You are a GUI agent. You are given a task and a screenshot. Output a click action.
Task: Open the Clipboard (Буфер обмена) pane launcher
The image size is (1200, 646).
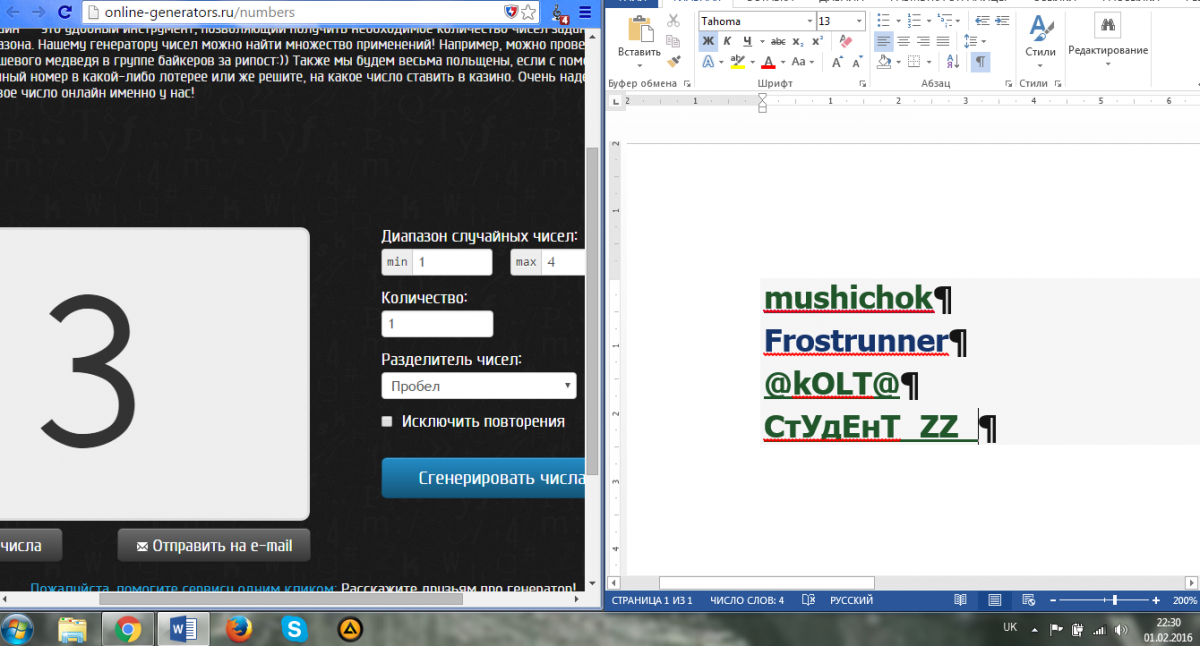coord(685,84)
